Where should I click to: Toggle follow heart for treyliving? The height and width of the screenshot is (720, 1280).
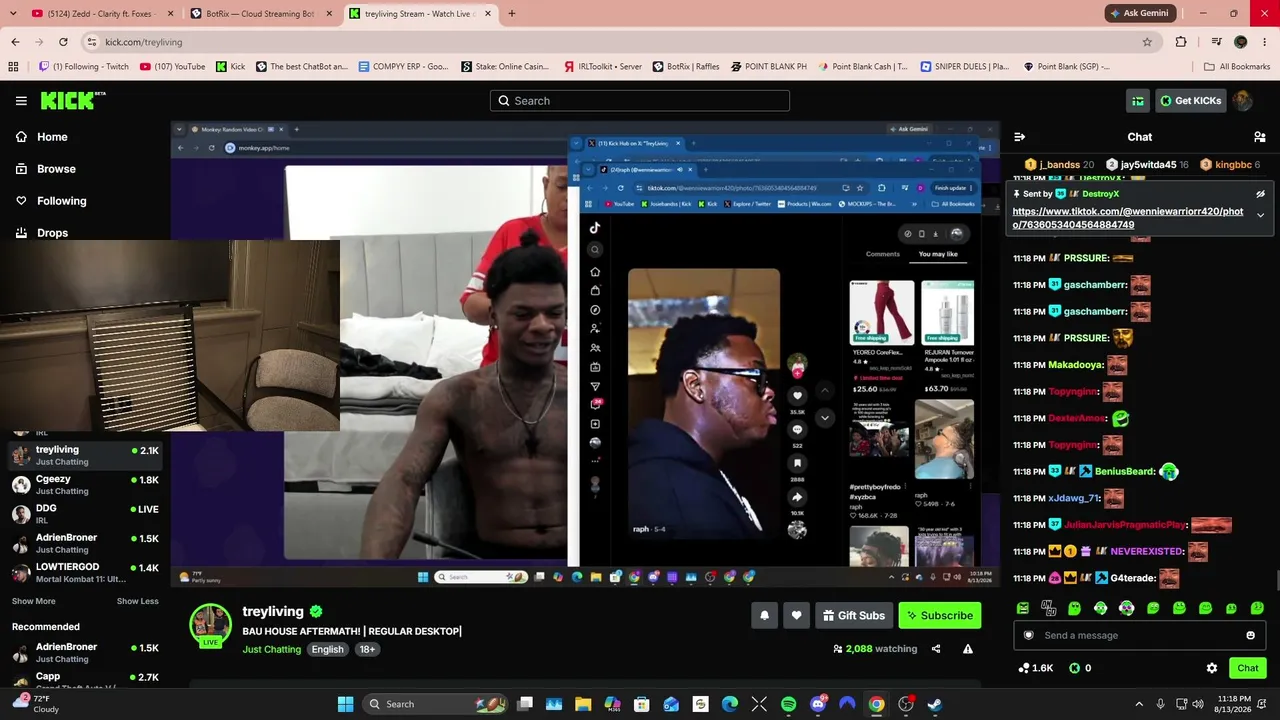(796, 616)
